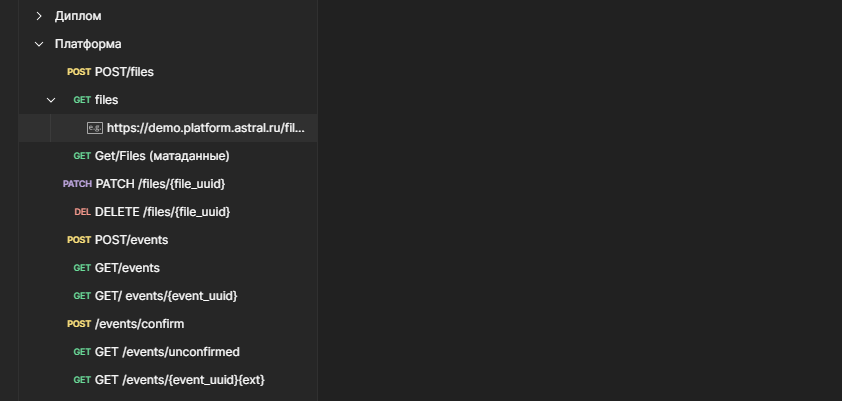Expand the Диплом collection folder
This screenshot has height=401, width=842.
(39, 16)
